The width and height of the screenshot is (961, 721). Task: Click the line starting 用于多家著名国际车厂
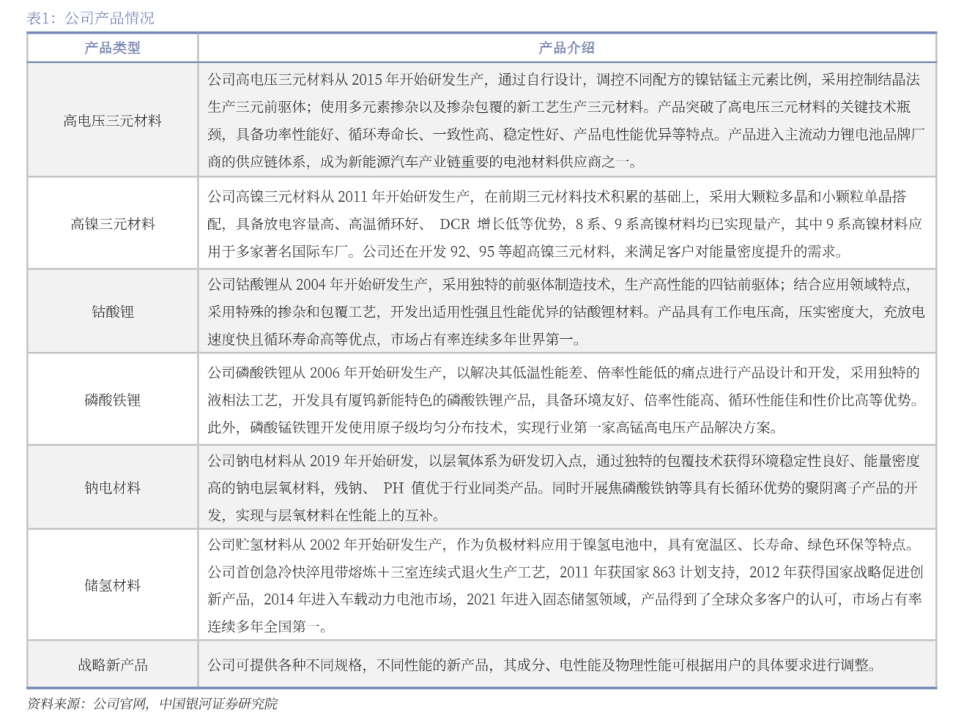click(525, 251)
